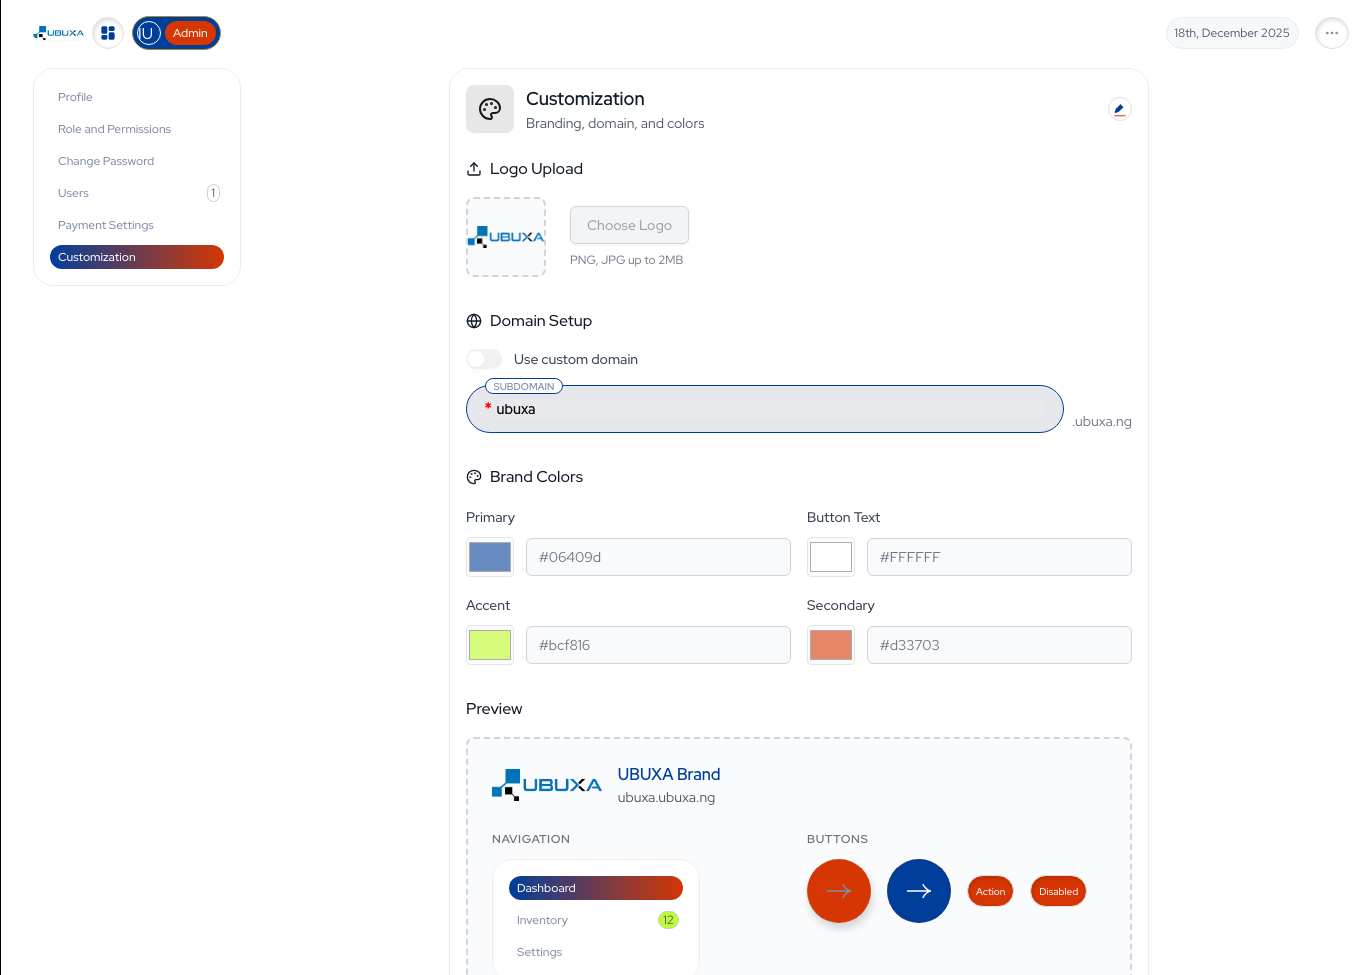Open Payment Settings
The image size is (1364, 975).
(x=106, y=225)
